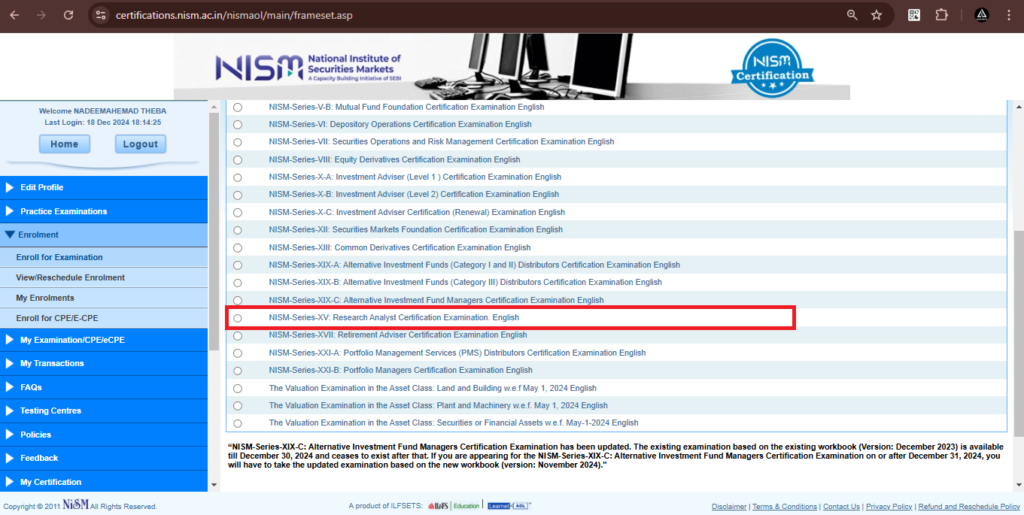Open Terms & Conditions link
The height and width of the screenshot is (515, 1024).
click(784, 507)
